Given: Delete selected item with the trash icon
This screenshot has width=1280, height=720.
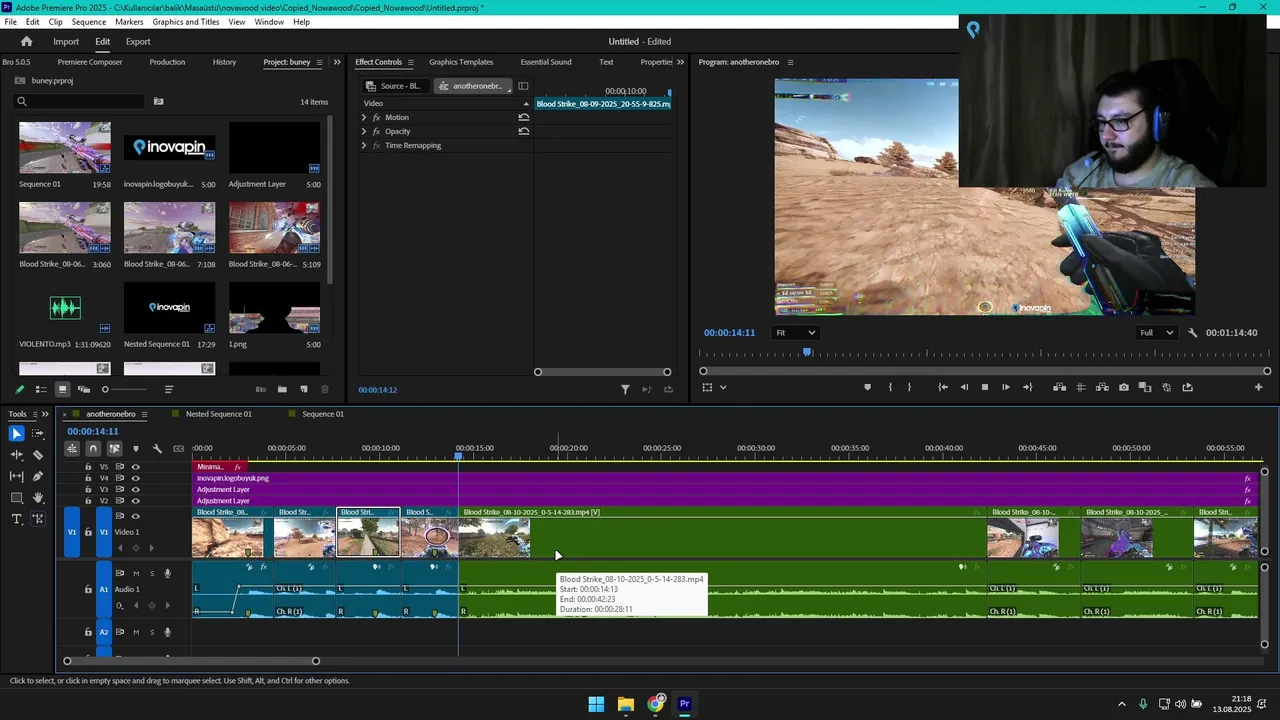Looking at the screenshot, I should pos(325,389).
